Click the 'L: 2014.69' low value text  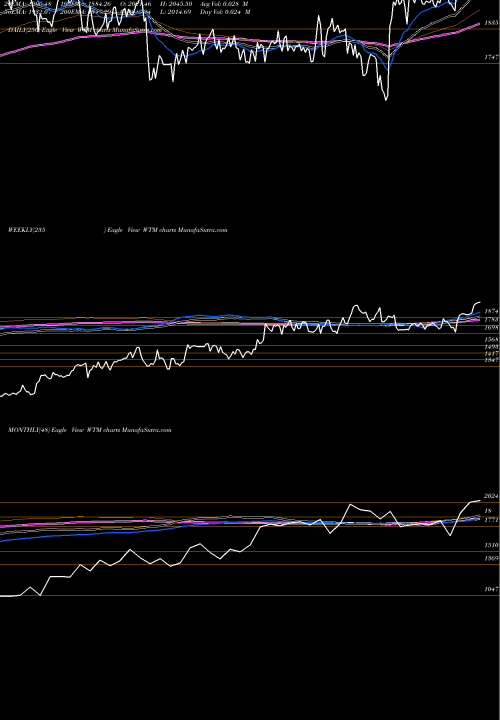(176, 12)
